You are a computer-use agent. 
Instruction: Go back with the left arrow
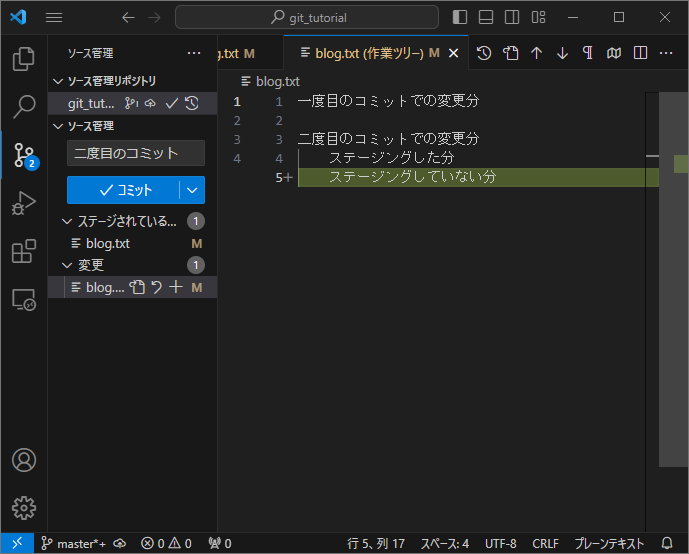[128, 18]
